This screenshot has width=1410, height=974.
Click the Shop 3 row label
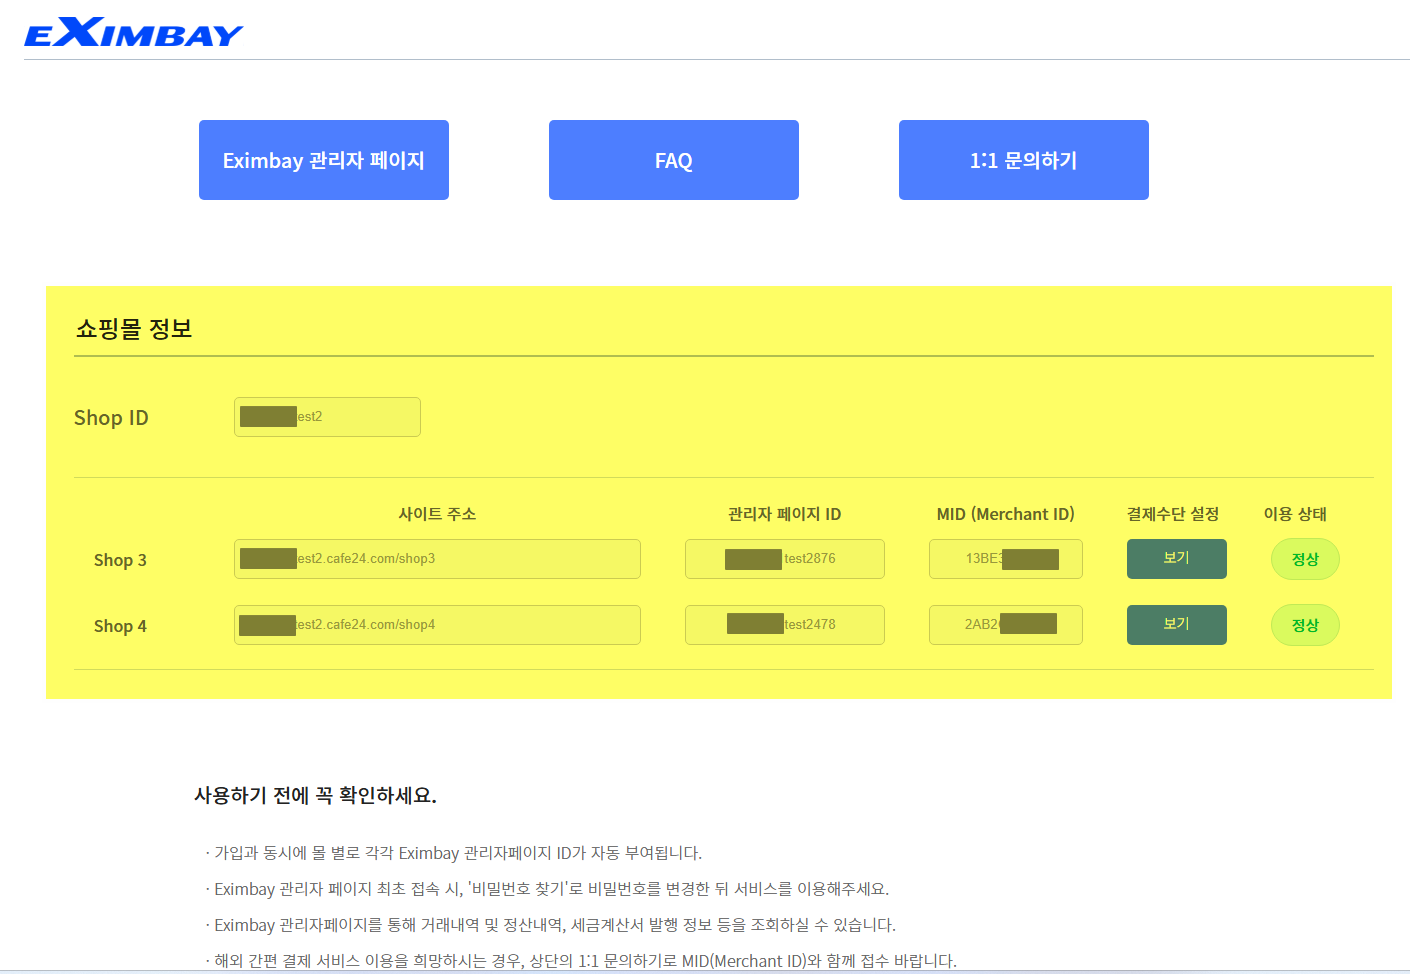pos(120,560)
